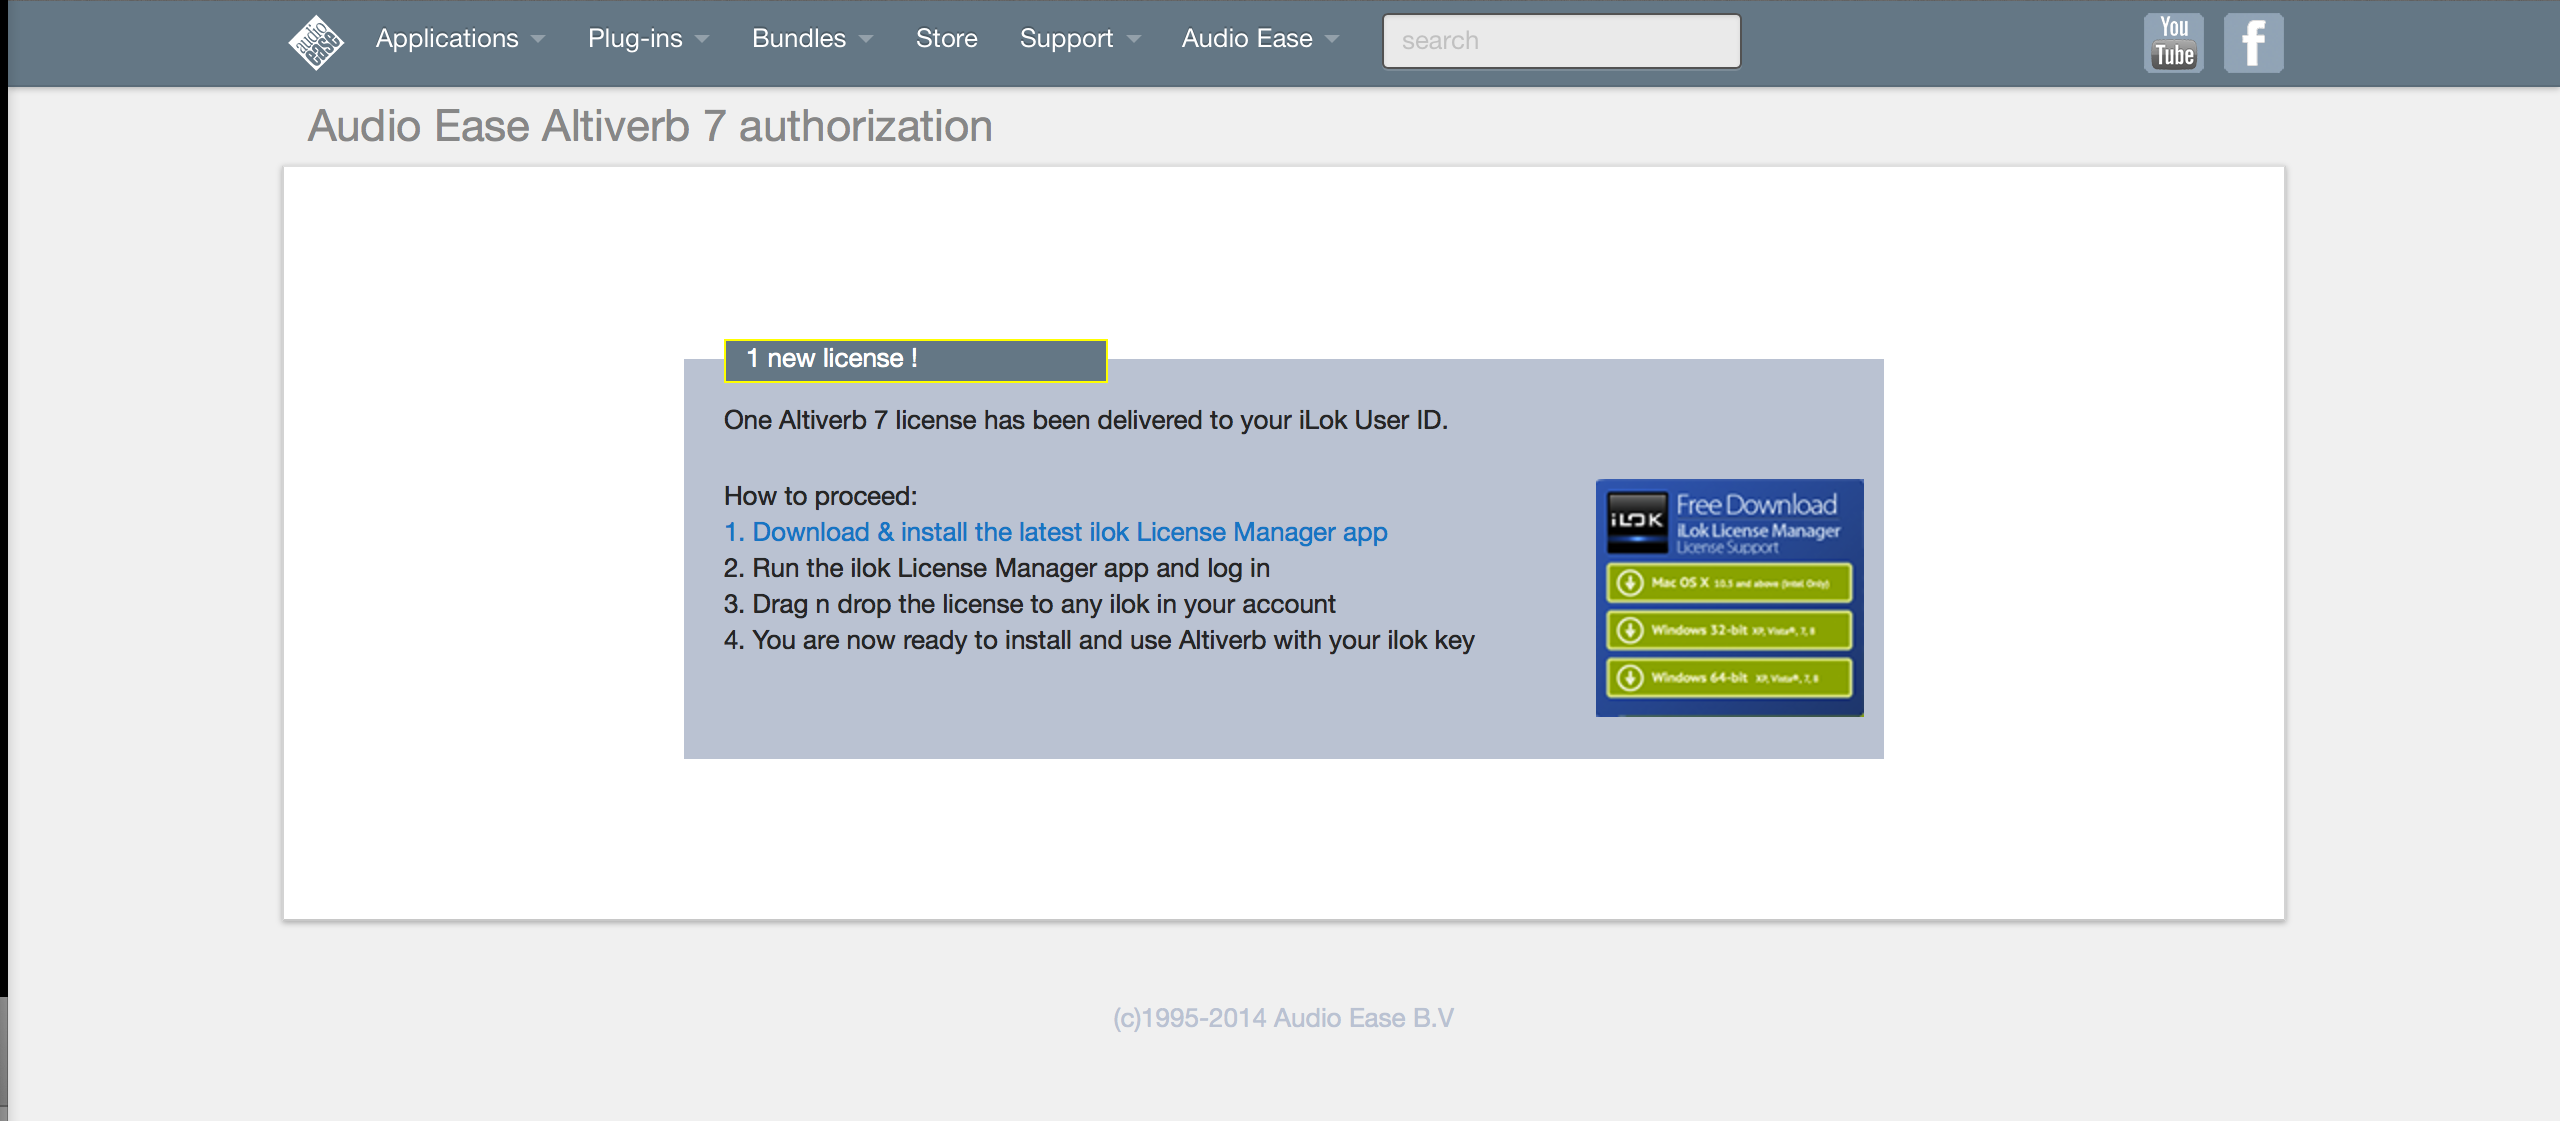Expand the Plug-ins dropdown arrow
The width and height of the screenshot is (2560, 1121).
pos(702,40)
